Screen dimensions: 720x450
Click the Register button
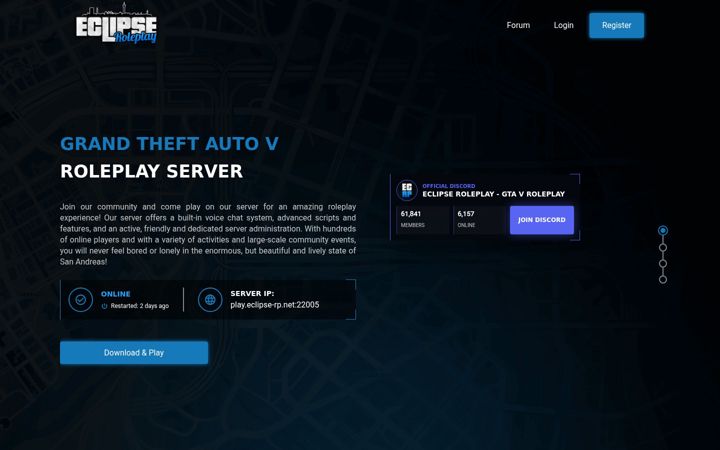(x=616, y=25)
